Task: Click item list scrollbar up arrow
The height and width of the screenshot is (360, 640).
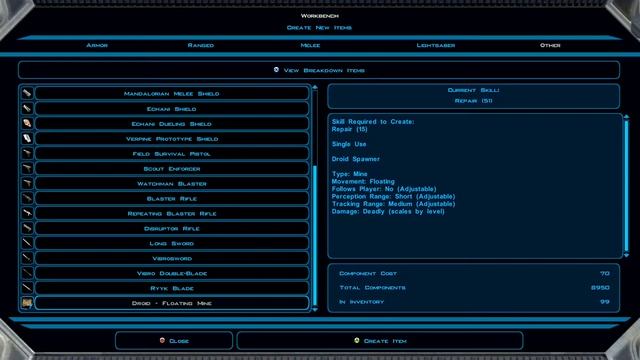Action: [x=315, y=87]
